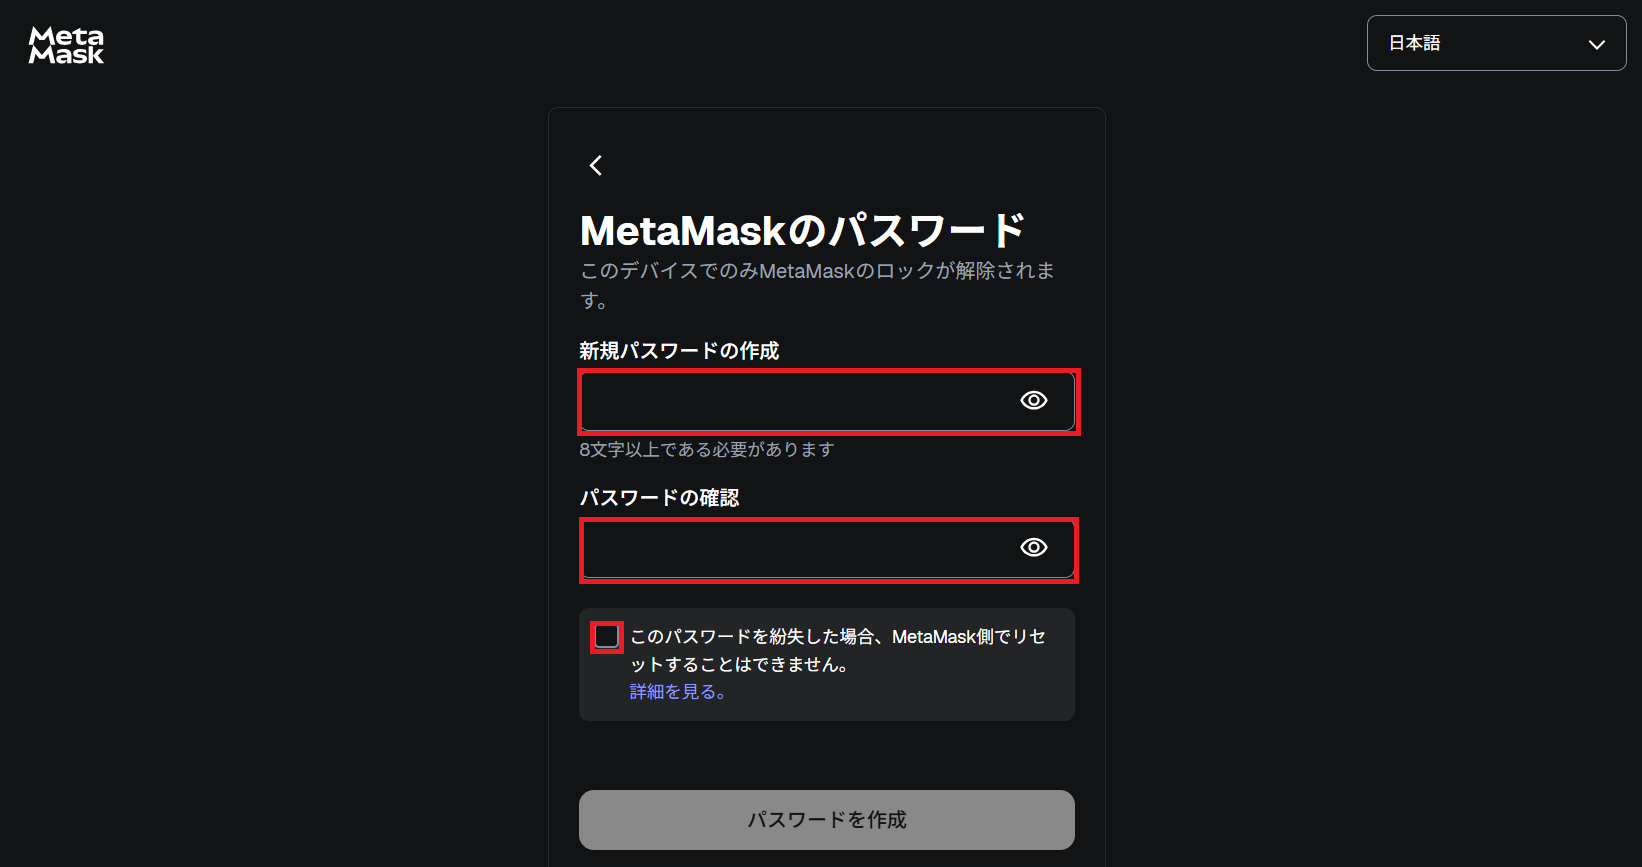
Task: Click the パスワードを作成 button
Action: 827,820
